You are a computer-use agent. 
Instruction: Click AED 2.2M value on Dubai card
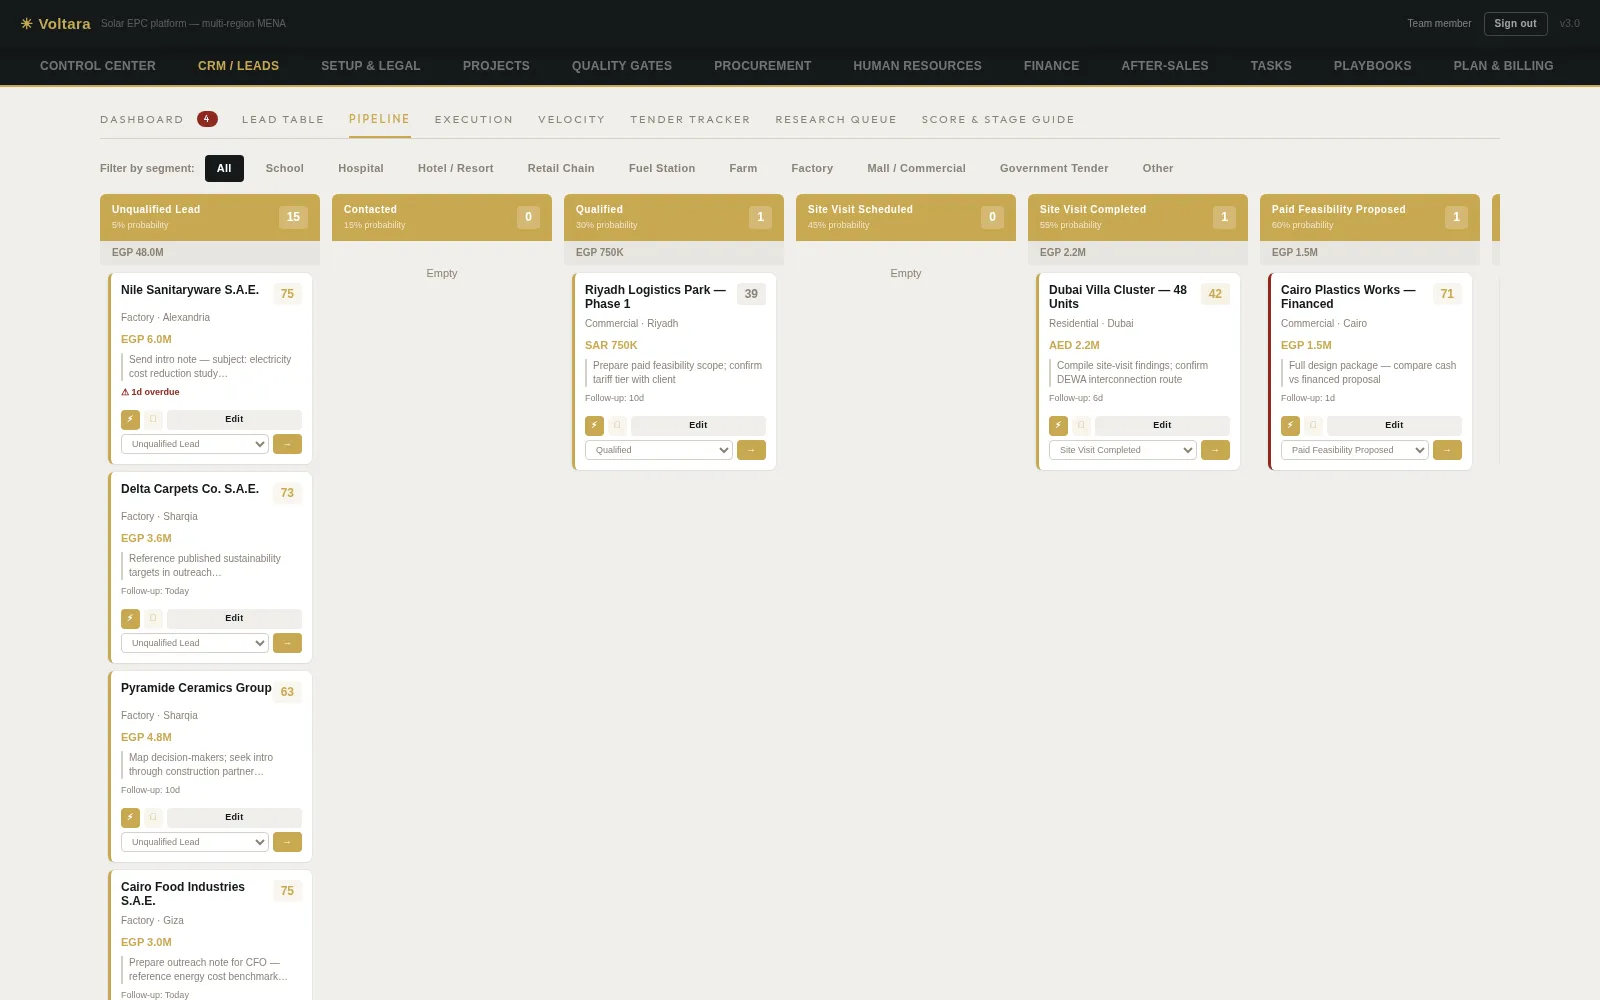pyautogui.click(x=1074, y=345)
